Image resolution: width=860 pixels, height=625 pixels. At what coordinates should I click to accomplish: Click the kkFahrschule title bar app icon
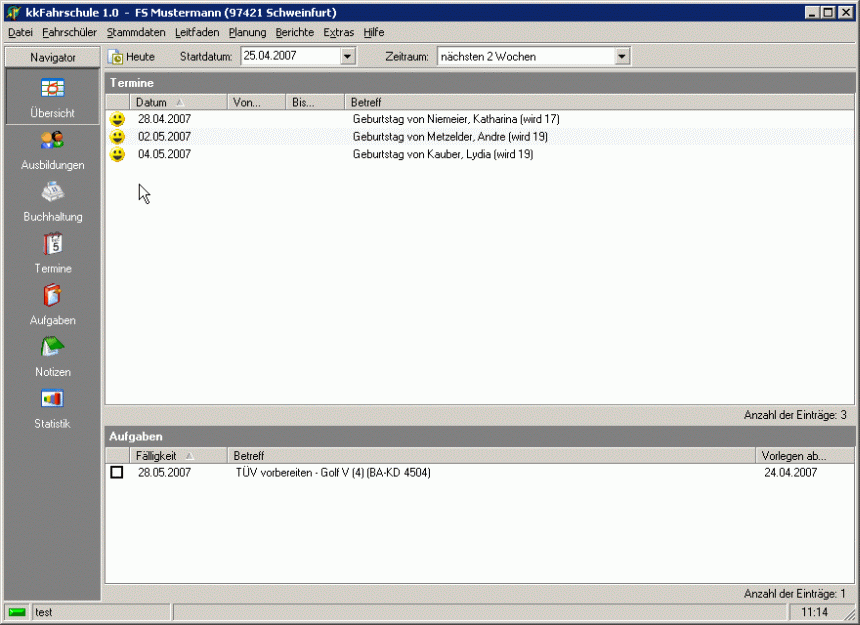click(x=14, y=12)
